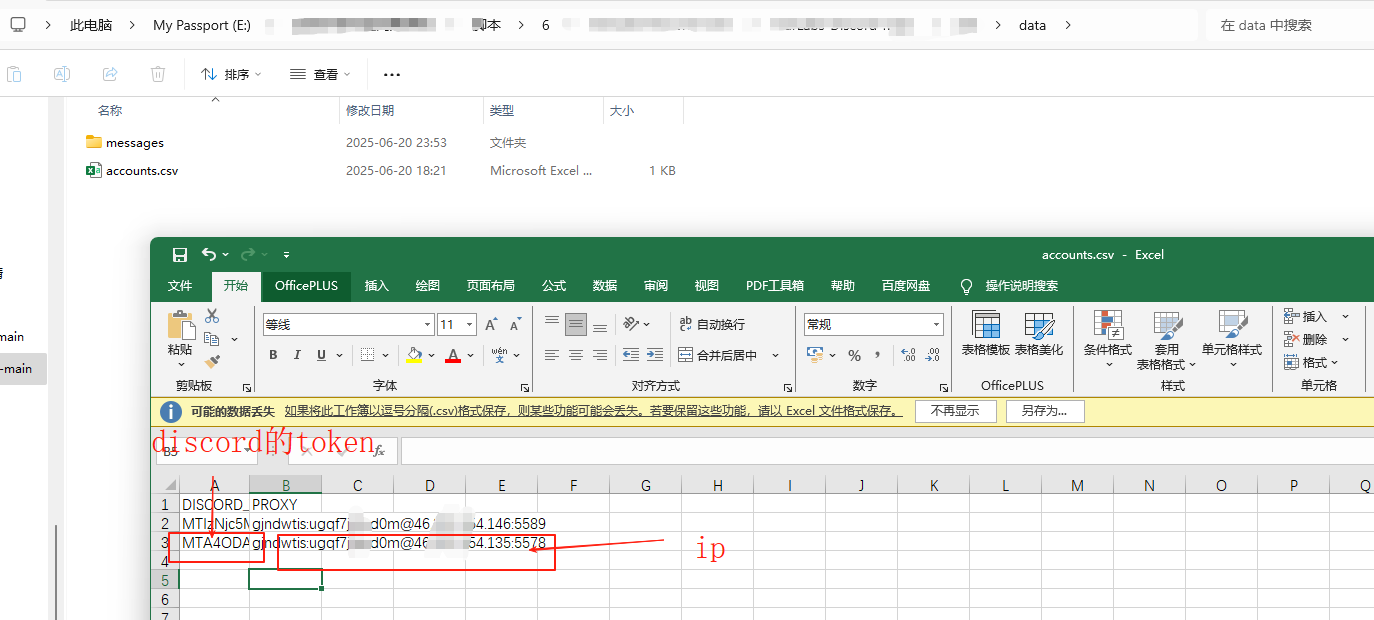The height and width of the screenshot is (620, 1374).
Task: Open the fill color dropdown arrow
Action: pyautogui.click(x=431, y=355)
